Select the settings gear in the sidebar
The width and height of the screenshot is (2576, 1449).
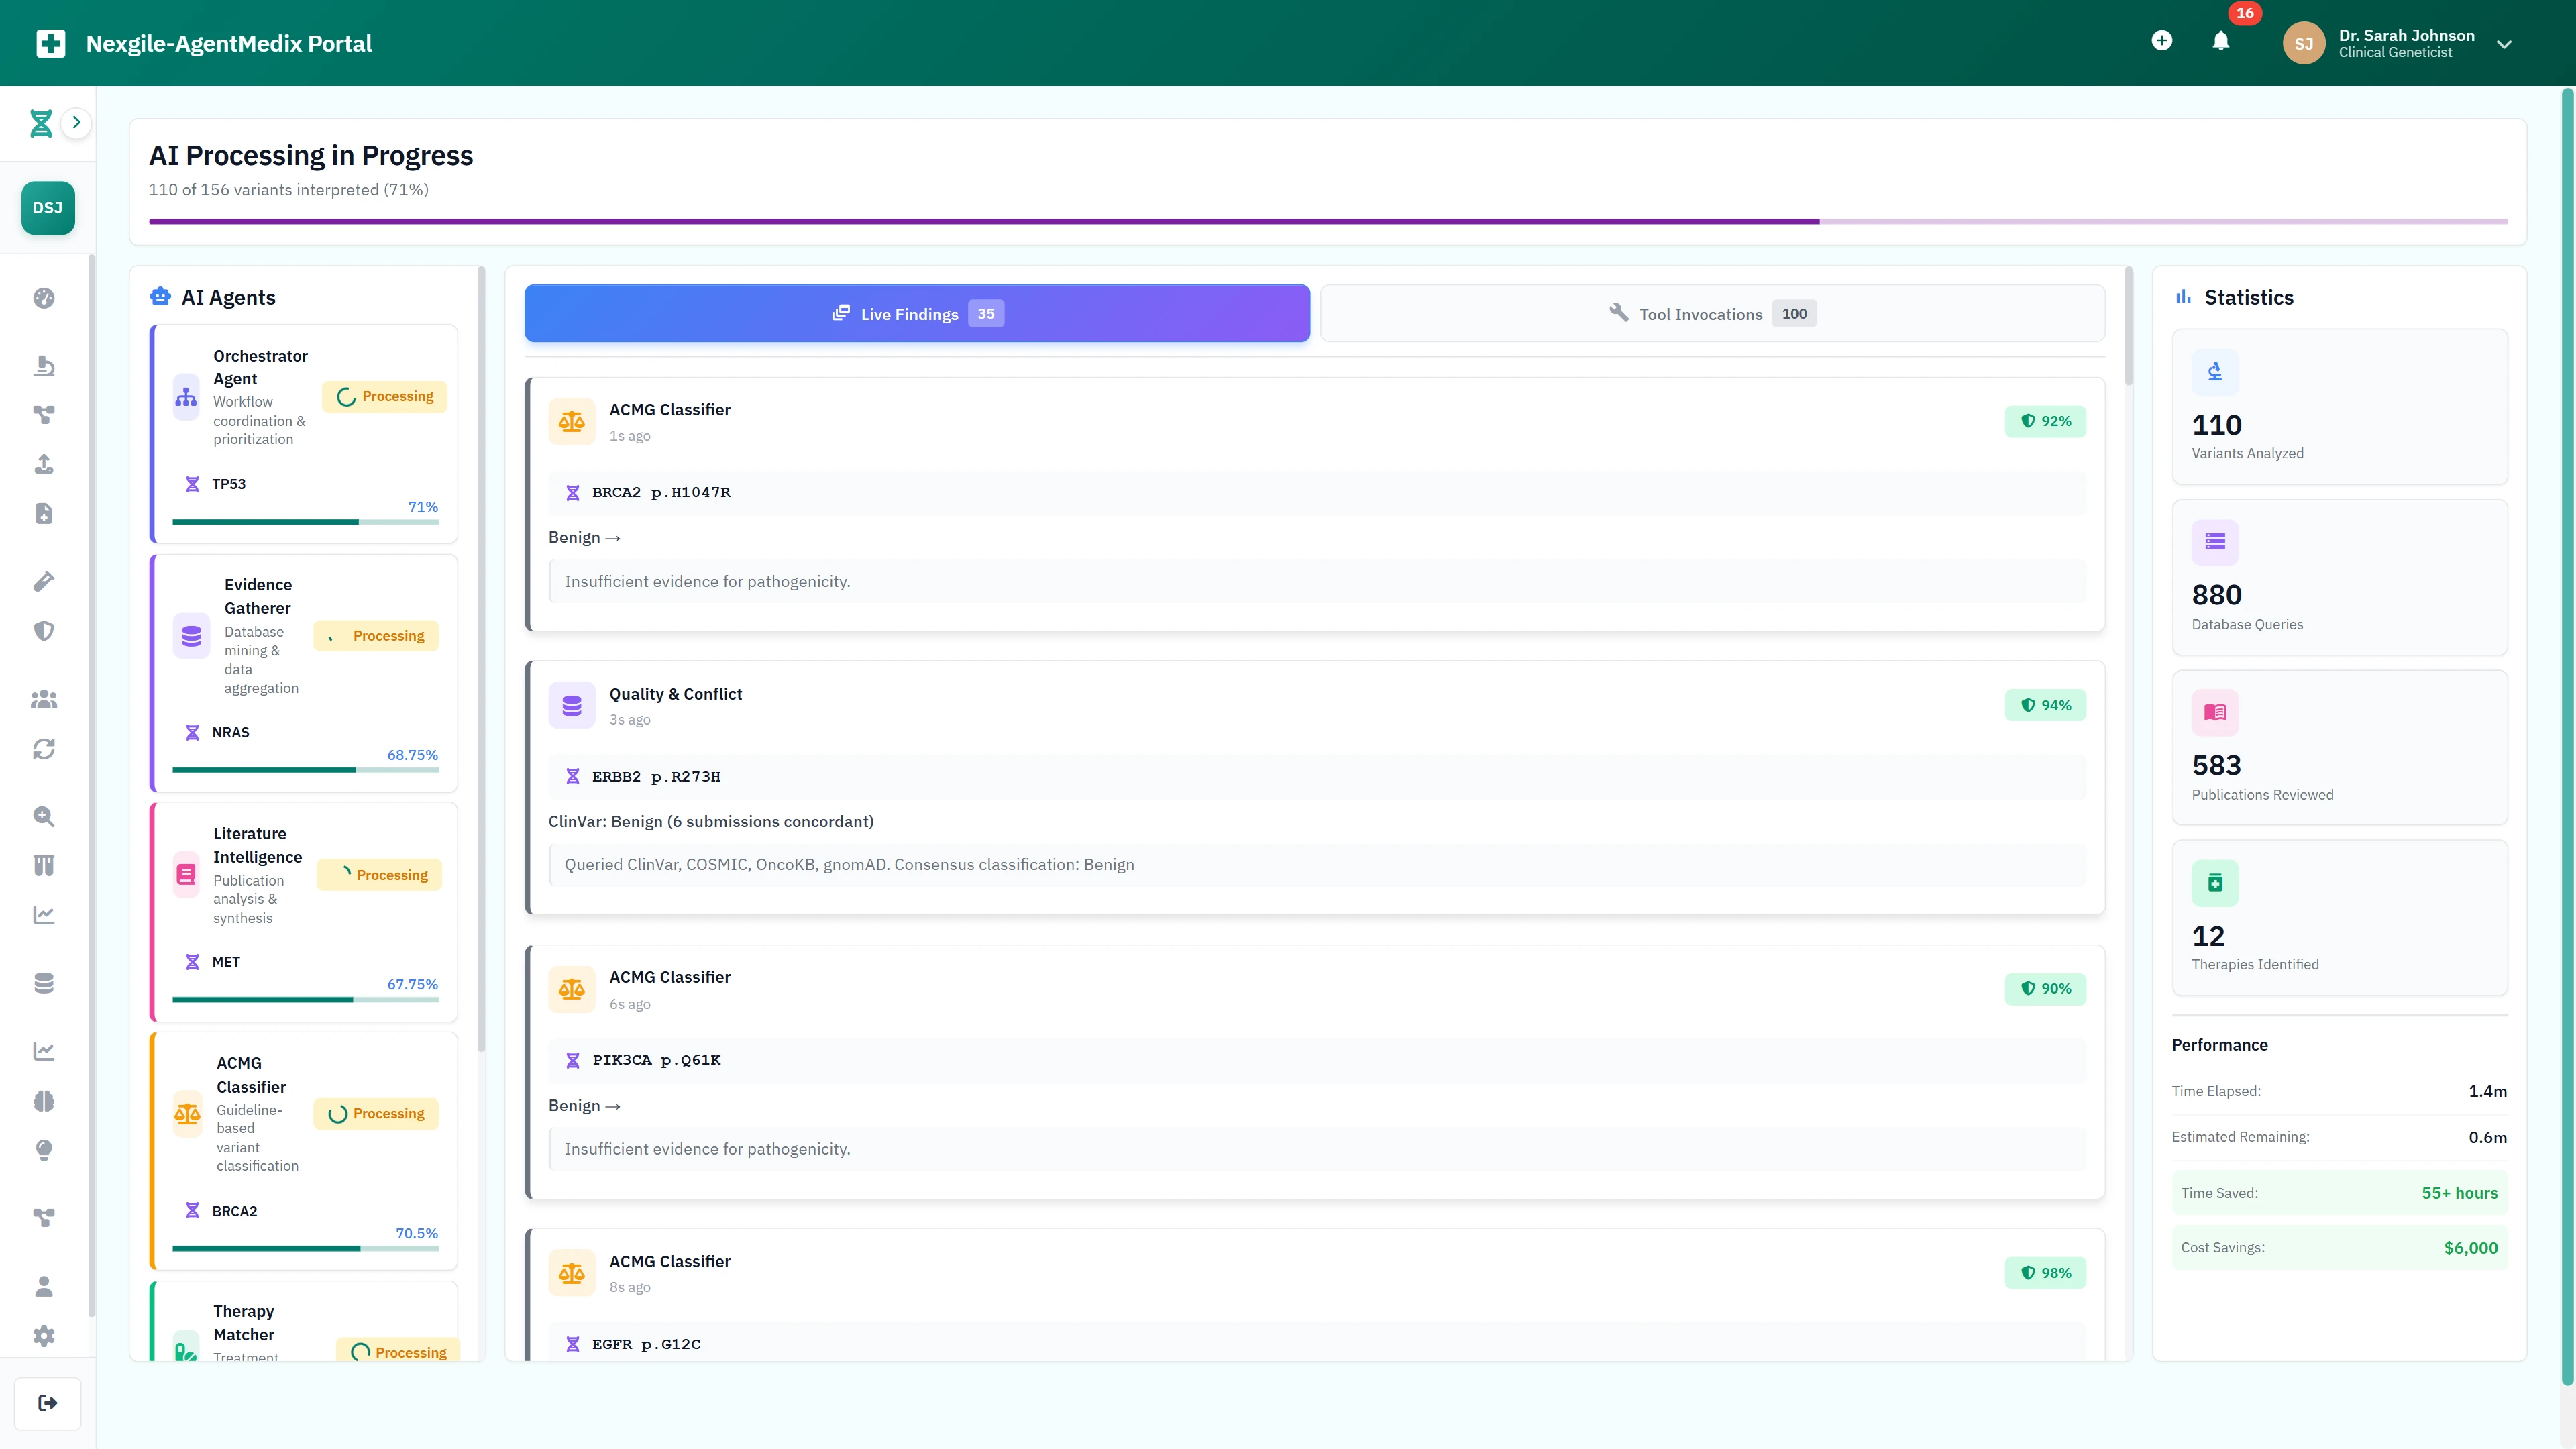44,1335
